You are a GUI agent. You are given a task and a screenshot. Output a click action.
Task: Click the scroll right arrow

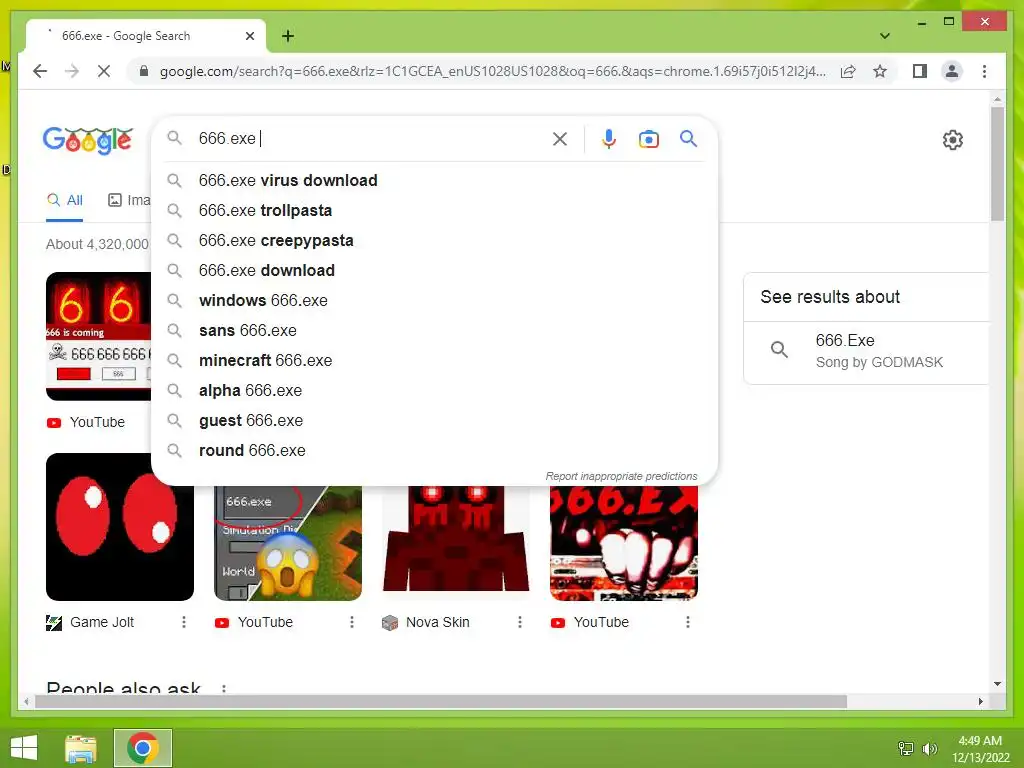980,701
